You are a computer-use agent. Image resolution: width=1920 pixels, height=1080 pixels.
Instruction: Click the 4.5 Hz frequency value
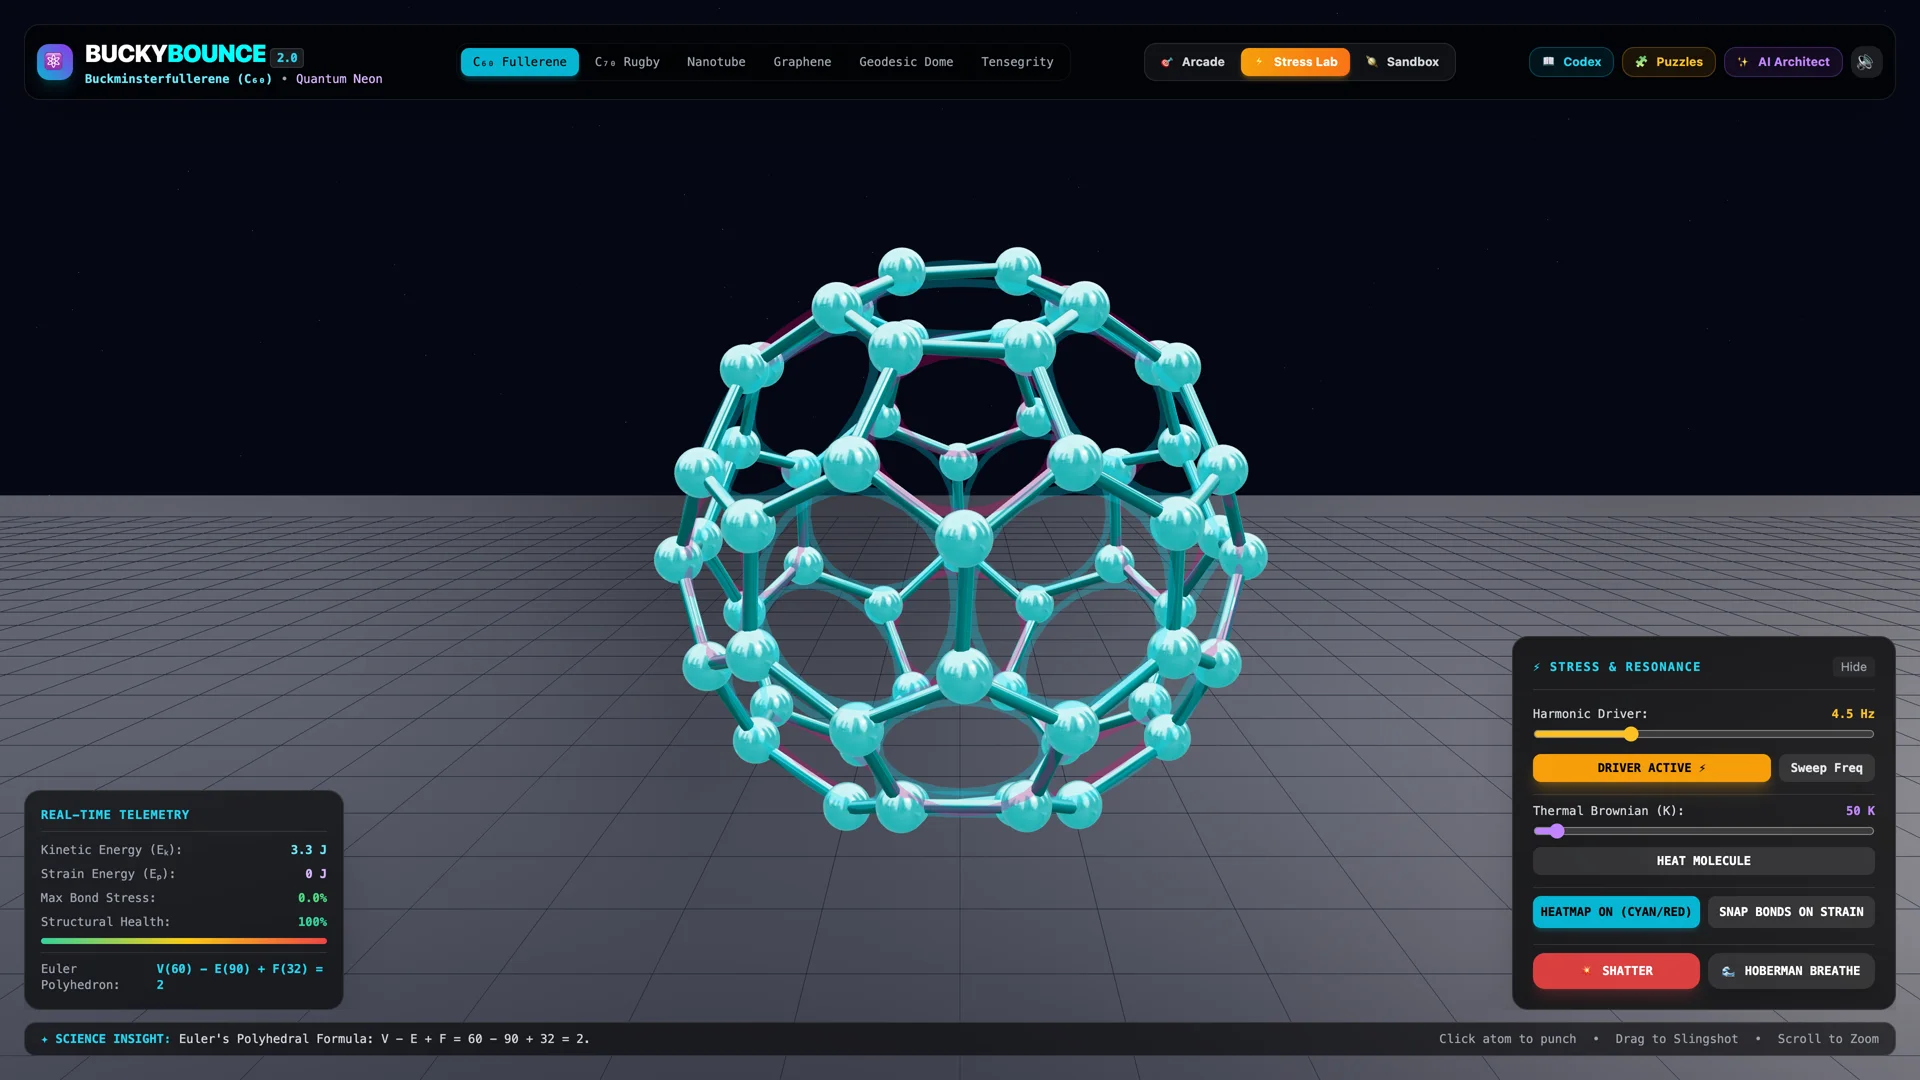(1852, 714)
